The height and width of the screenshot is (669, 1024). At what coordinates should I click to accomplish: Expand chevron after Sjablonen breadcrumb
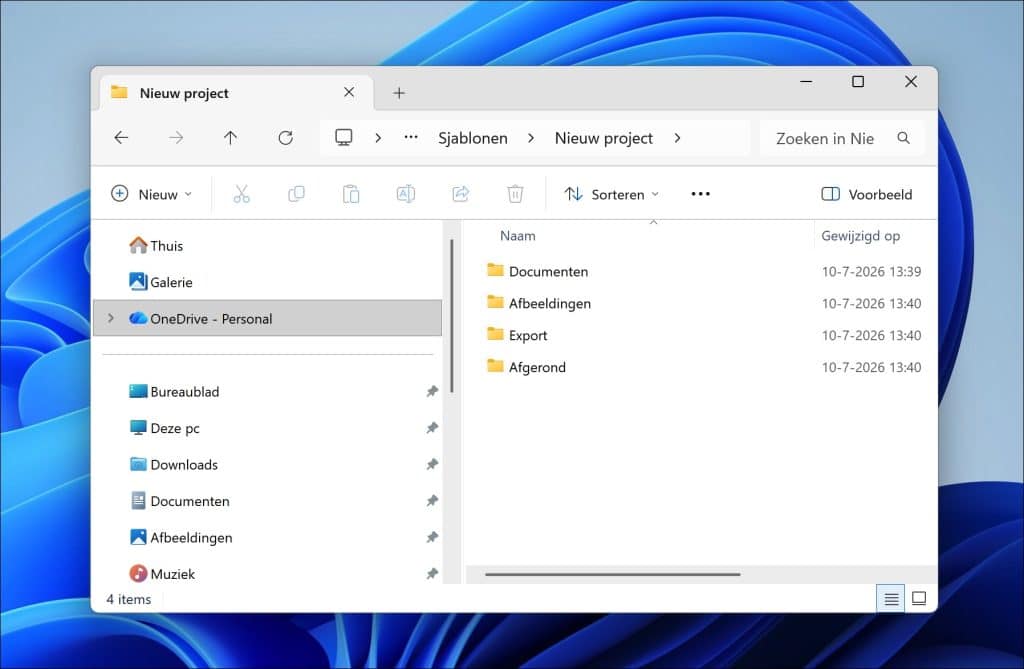point(531,138)
